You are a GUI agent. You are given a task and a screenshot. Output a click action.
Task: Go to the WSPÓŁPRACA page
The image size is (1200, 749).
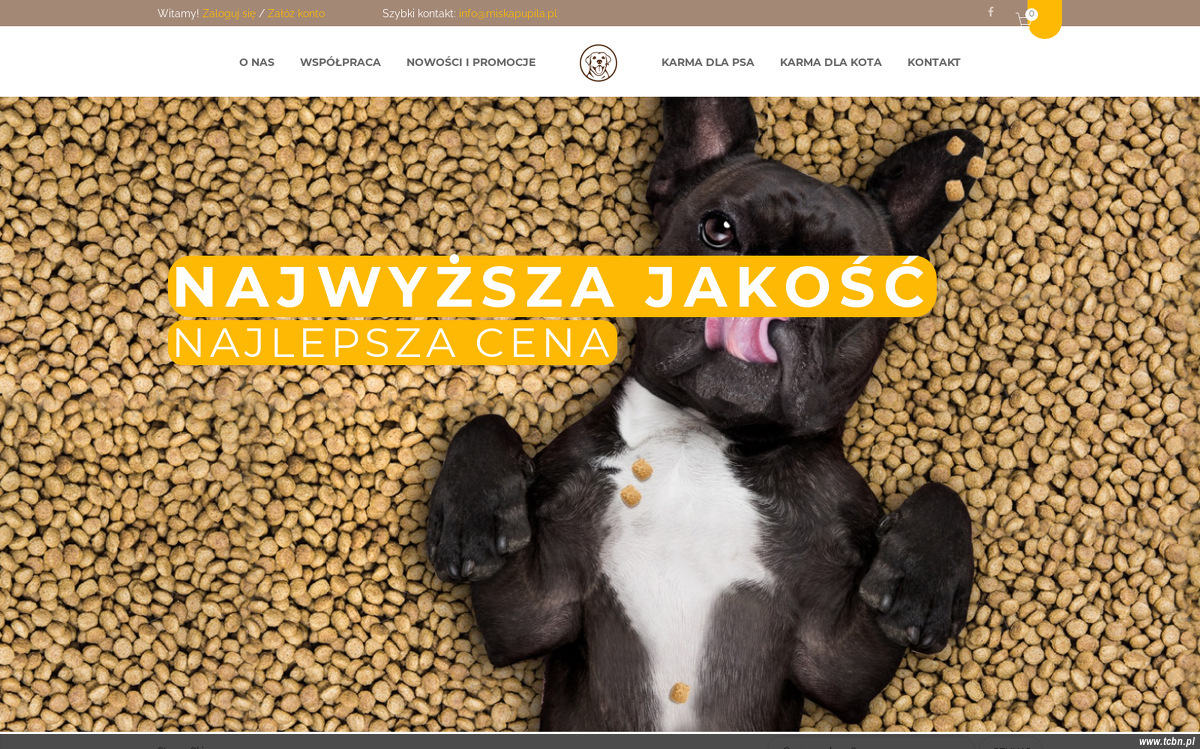340,62
